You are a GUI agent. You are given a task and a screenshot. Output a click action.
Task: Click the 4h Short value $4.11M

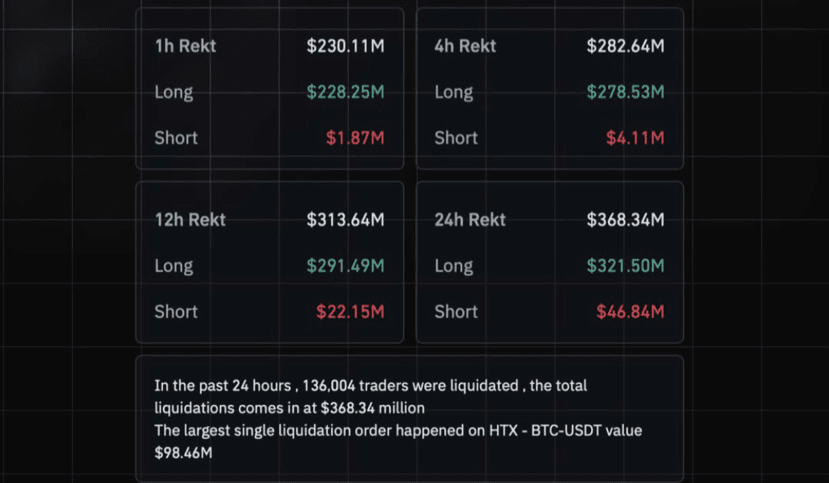[635, 138]
